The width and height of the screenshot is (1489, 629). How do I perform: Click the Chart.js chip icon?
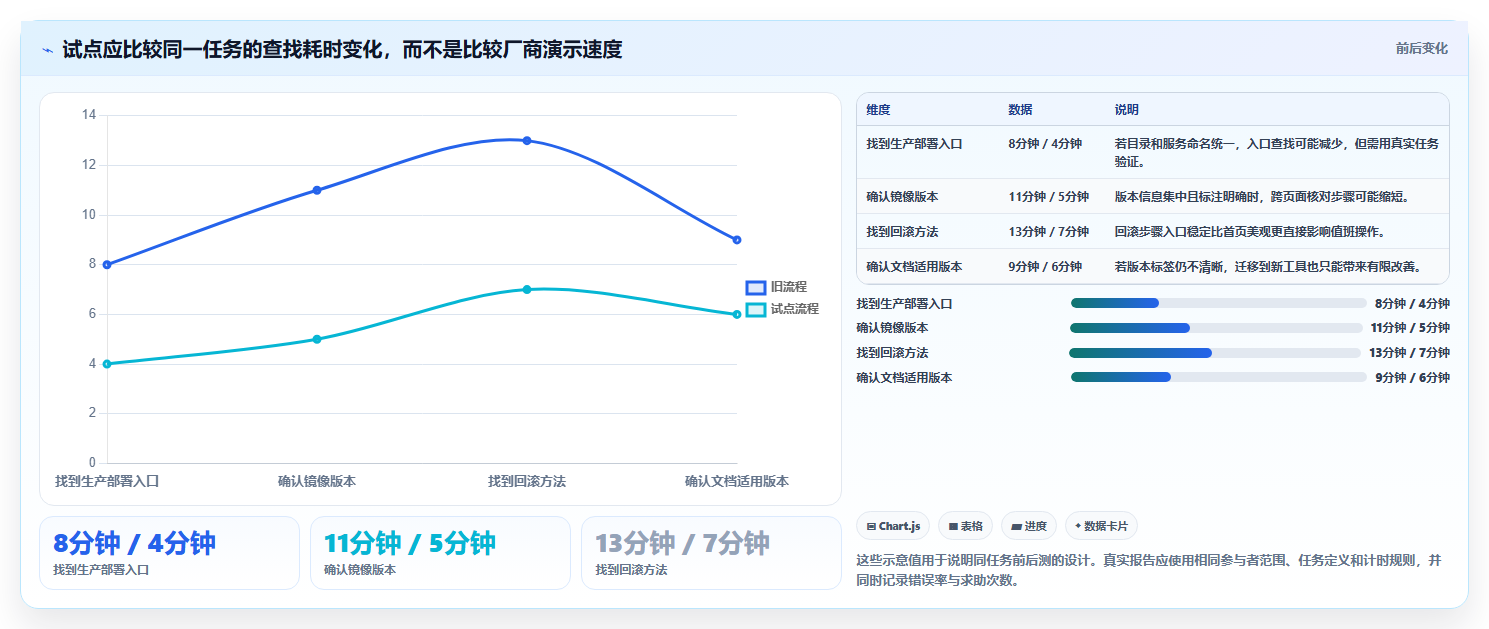[872, 526]
